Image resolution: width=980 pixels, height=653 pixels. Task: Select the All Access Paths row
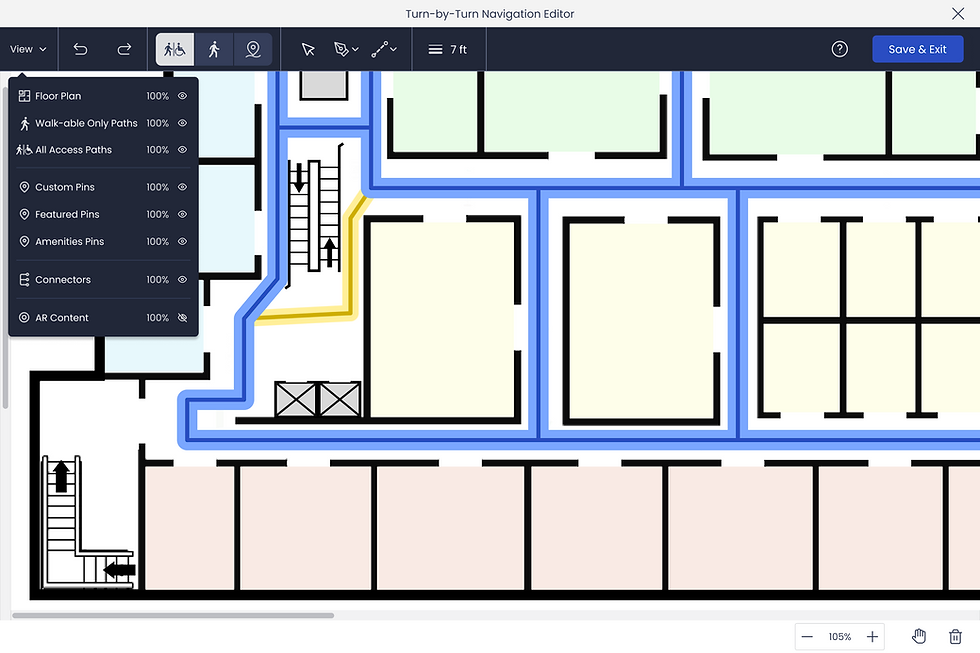pyautogui.click(x=103, y=149)
